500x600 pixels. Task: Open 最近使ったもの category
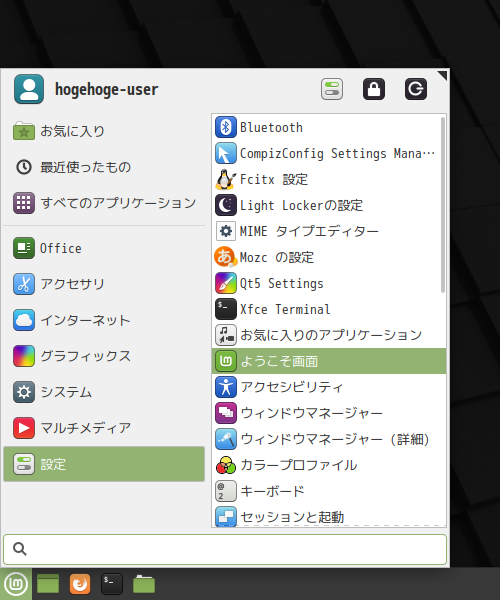(x=104, y=167)
